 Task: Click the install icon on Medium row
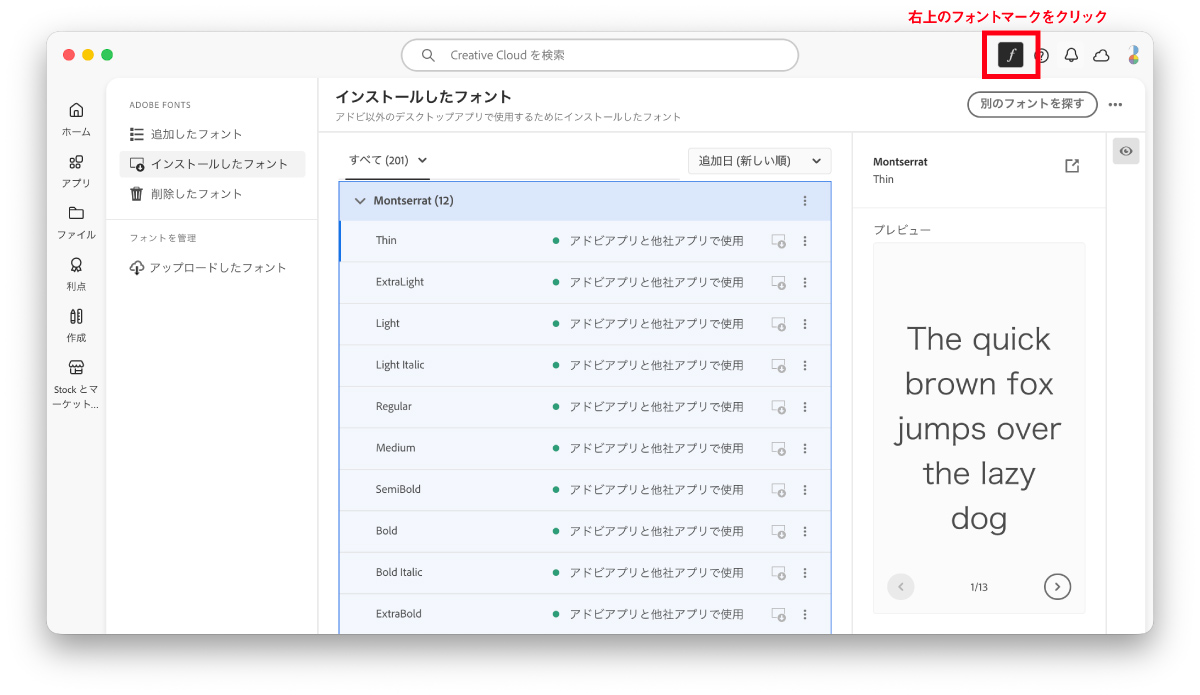[778, 449]
